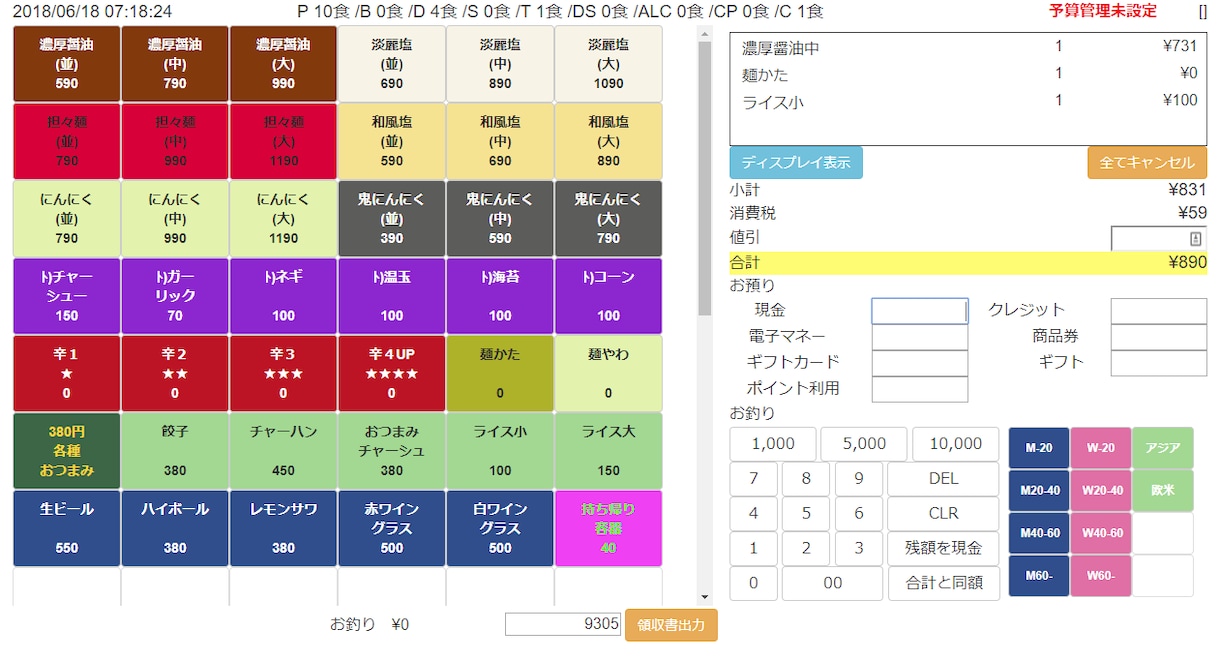Select 欧米 customer region button
This screenshot has height=660, width=1220.
pos(1163,491)
